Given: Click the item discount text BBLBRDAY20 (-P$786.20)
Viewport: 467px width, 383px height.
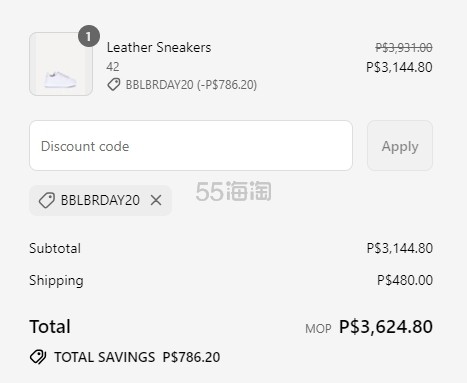Looking at the screenshot, I should 191,85.
